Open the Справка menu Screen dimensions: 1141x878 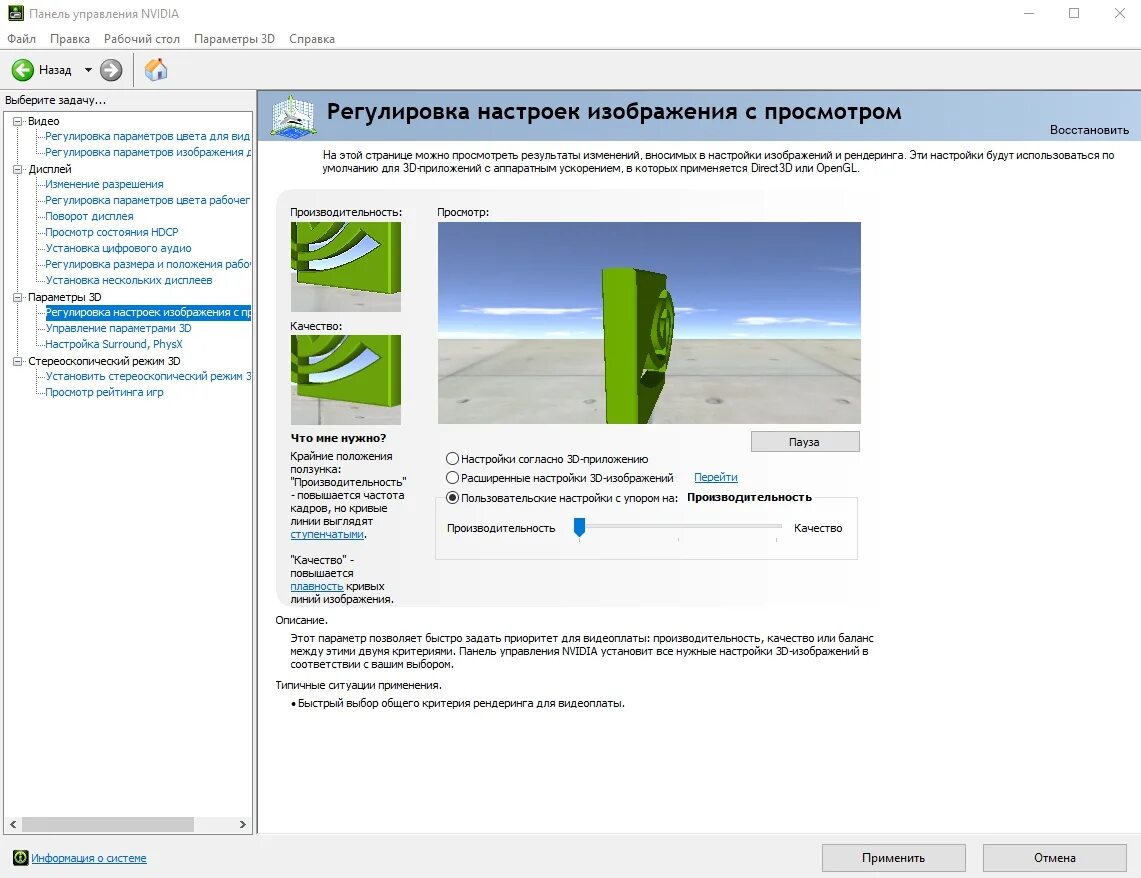[x=311, y=39]
